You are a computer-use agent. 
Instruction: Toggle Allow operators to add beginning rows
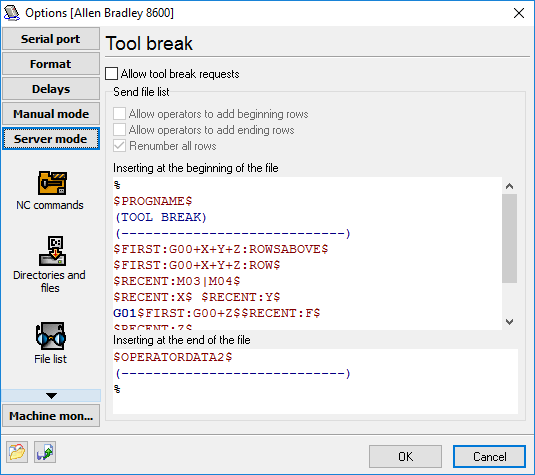(119, 114)
